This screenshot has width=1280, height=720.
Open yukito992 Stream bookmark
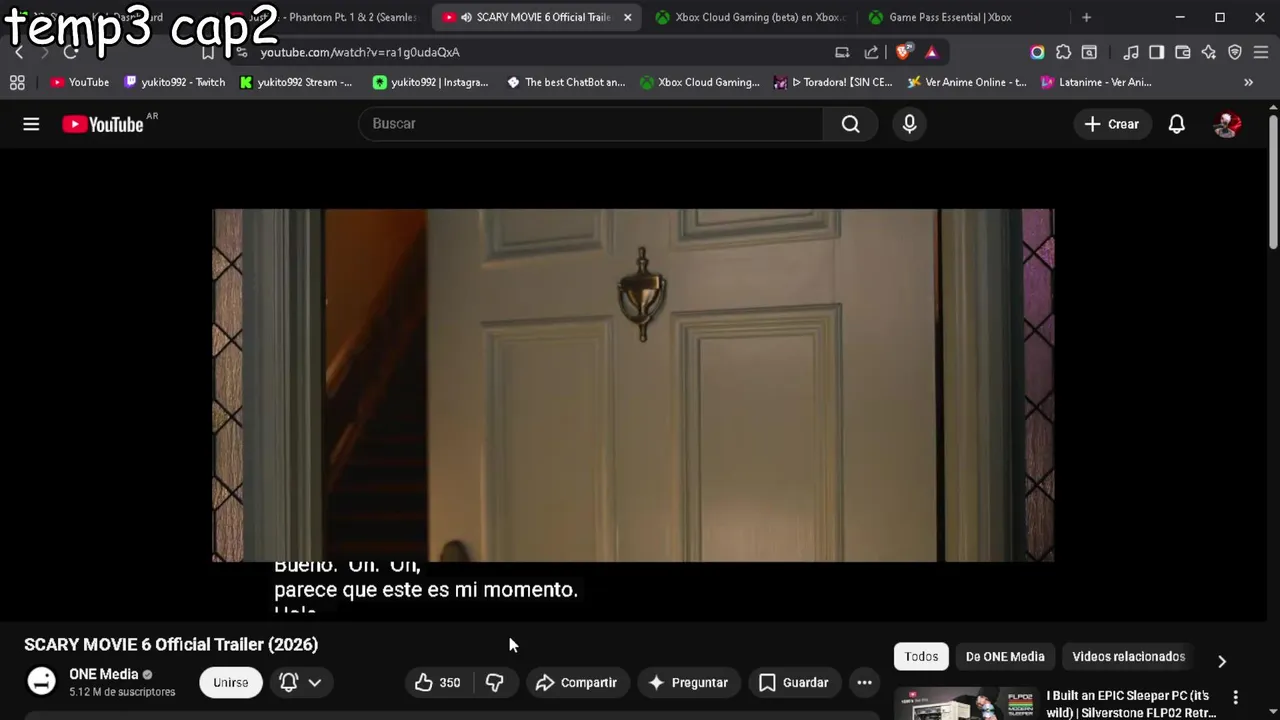[296, 82]
